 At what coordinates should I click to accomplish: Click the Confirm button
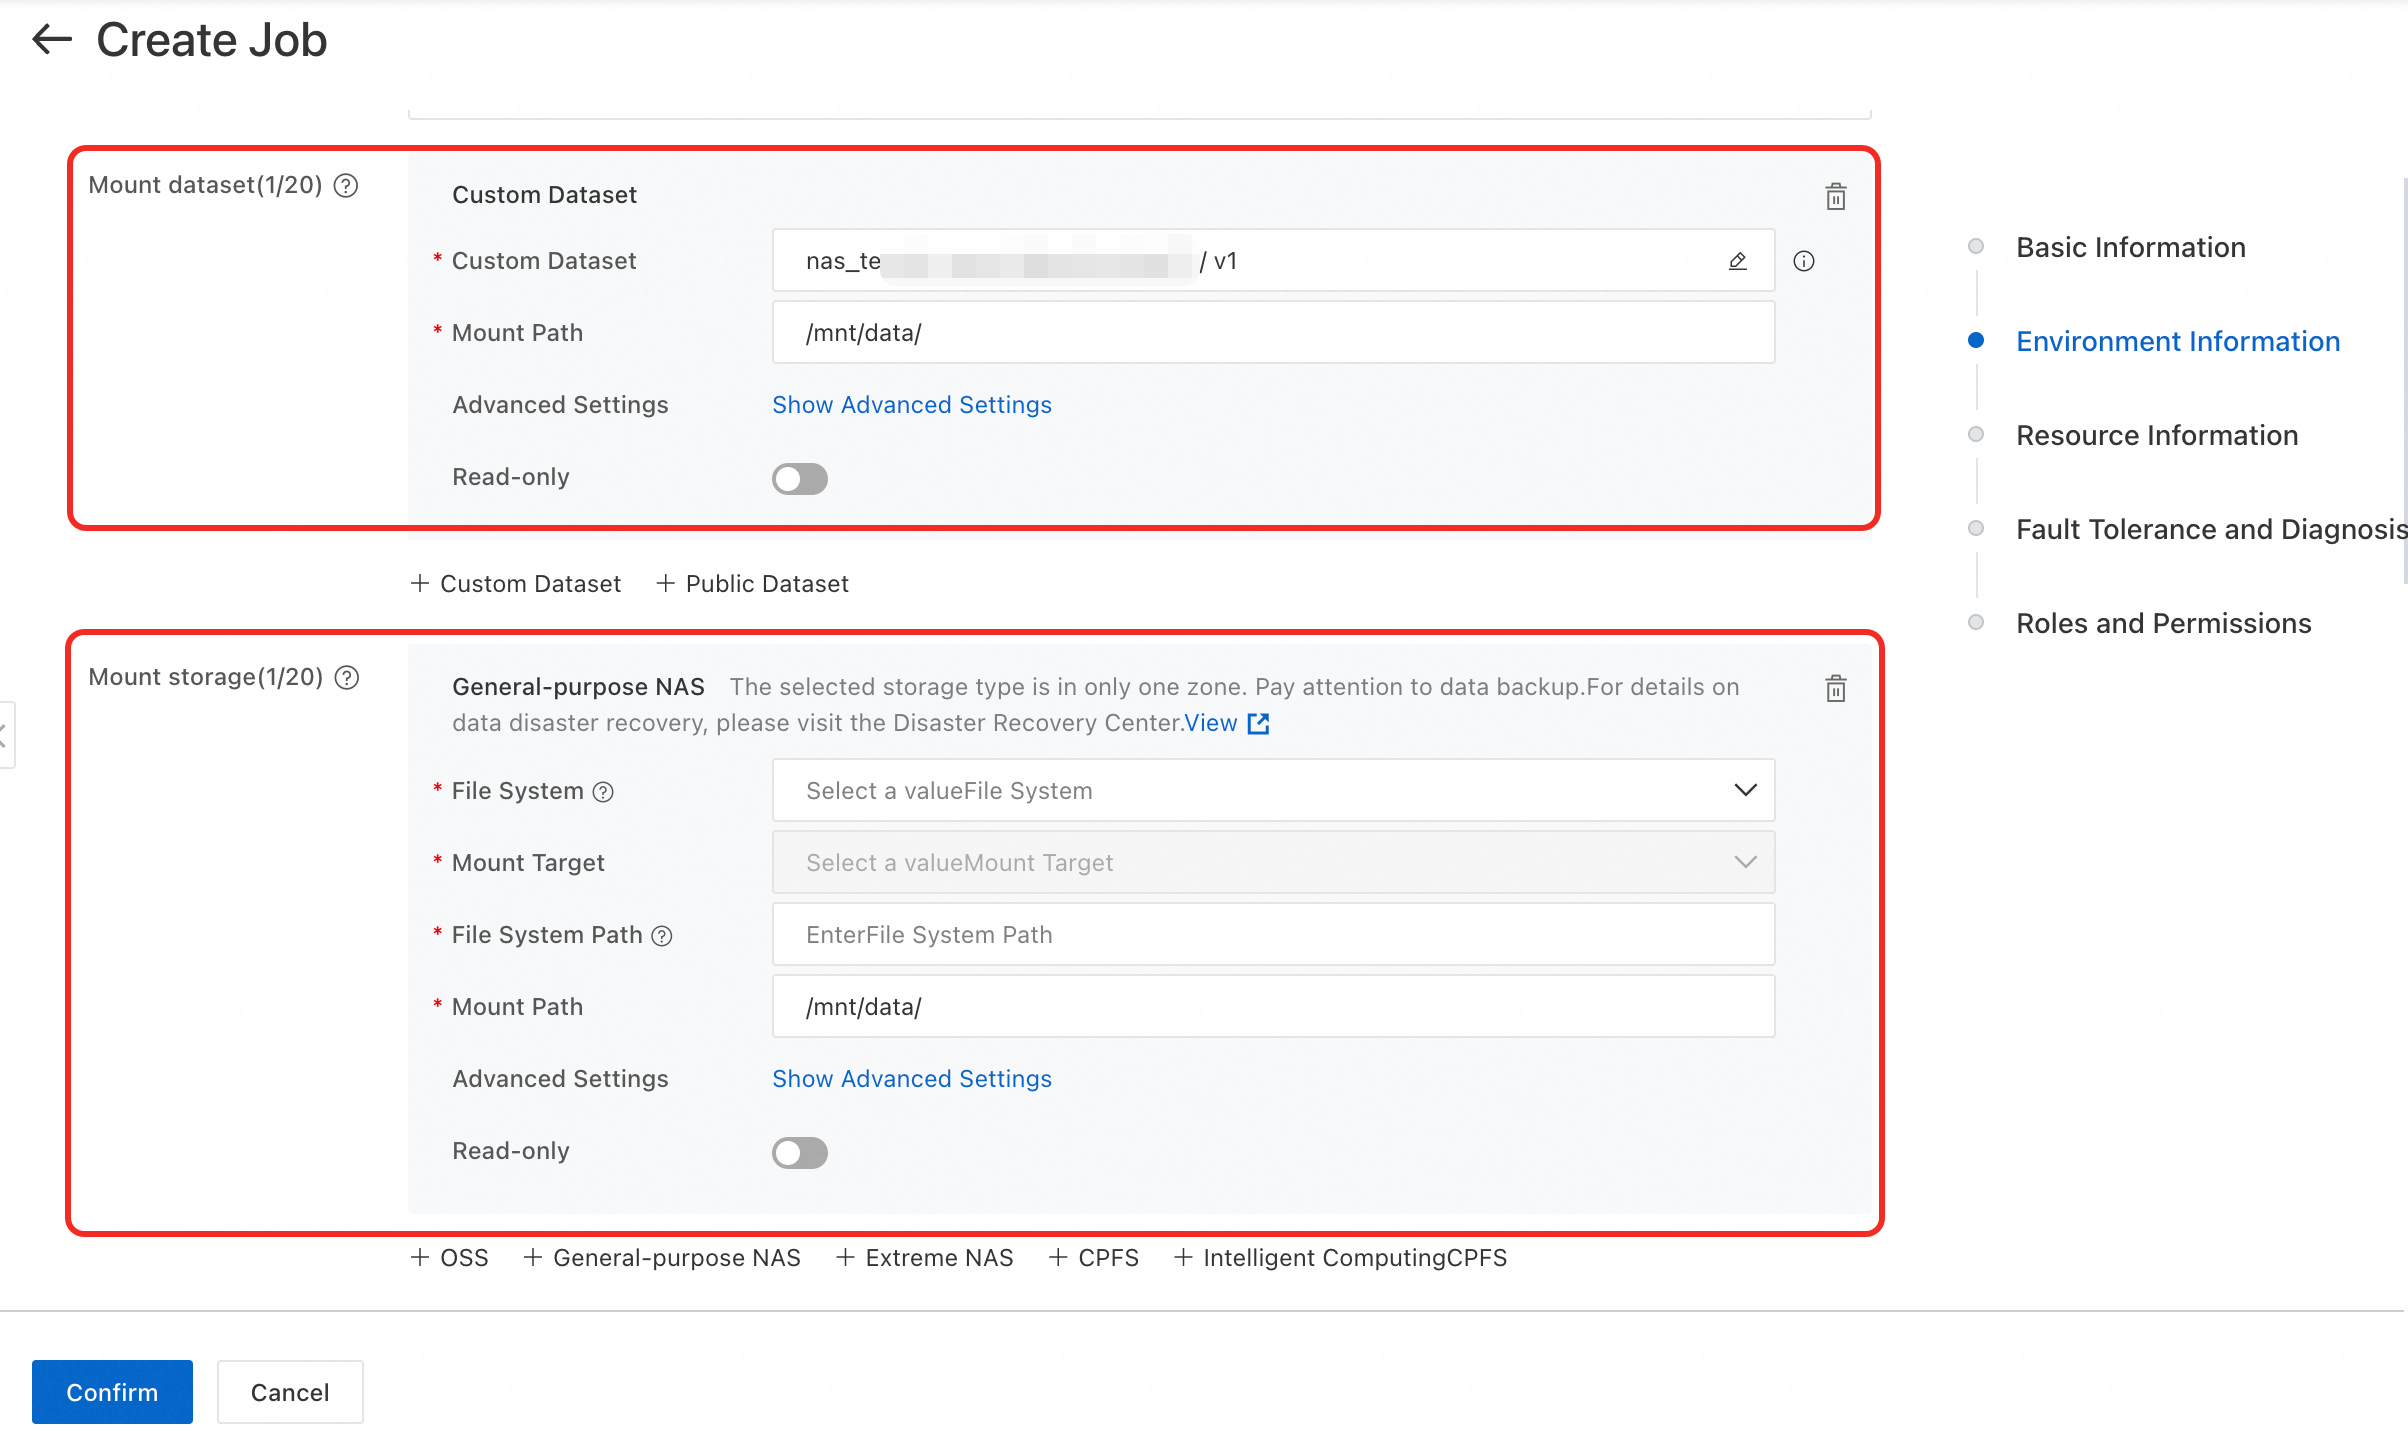click(112, 1392)
